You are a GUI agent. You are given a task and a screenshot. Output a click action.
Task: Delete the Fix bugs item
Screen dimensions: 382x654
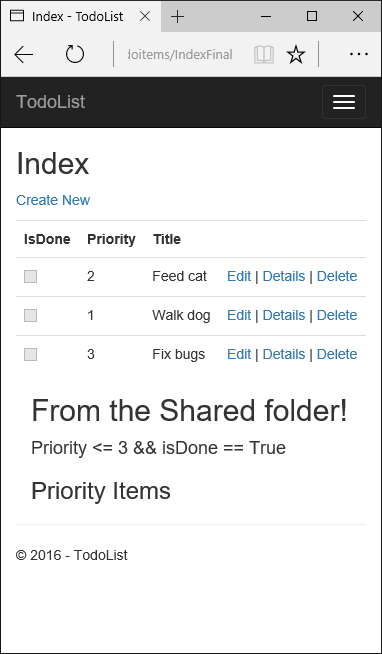pyautogui.click(x=337, y=354)
